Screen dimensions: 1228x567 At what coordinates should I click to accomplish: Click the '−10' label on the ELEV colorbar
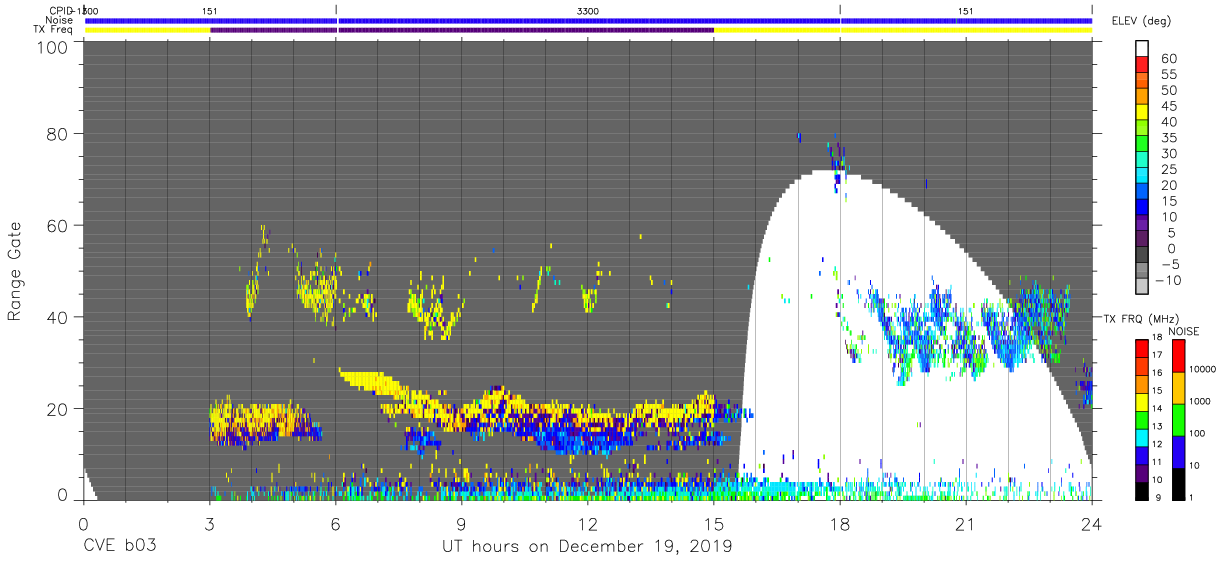1168,280
